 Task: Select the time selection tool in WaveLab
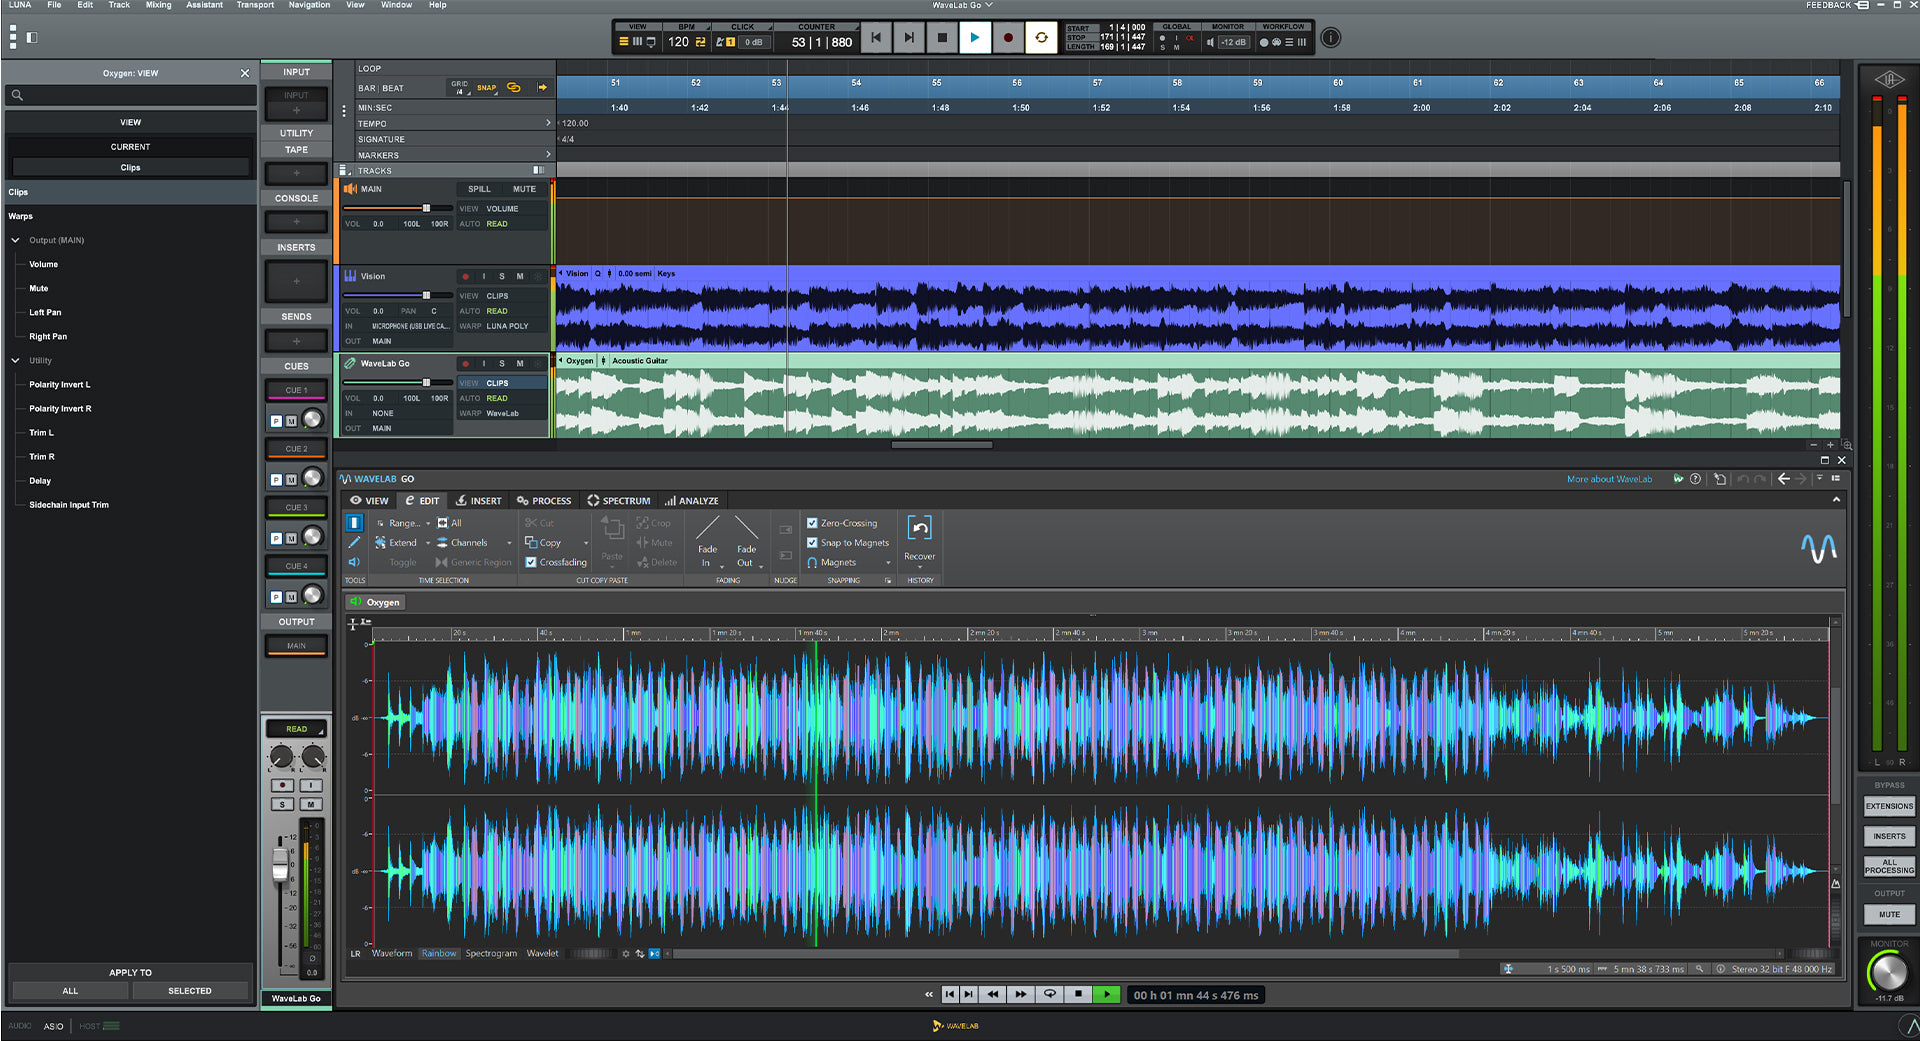354,522
